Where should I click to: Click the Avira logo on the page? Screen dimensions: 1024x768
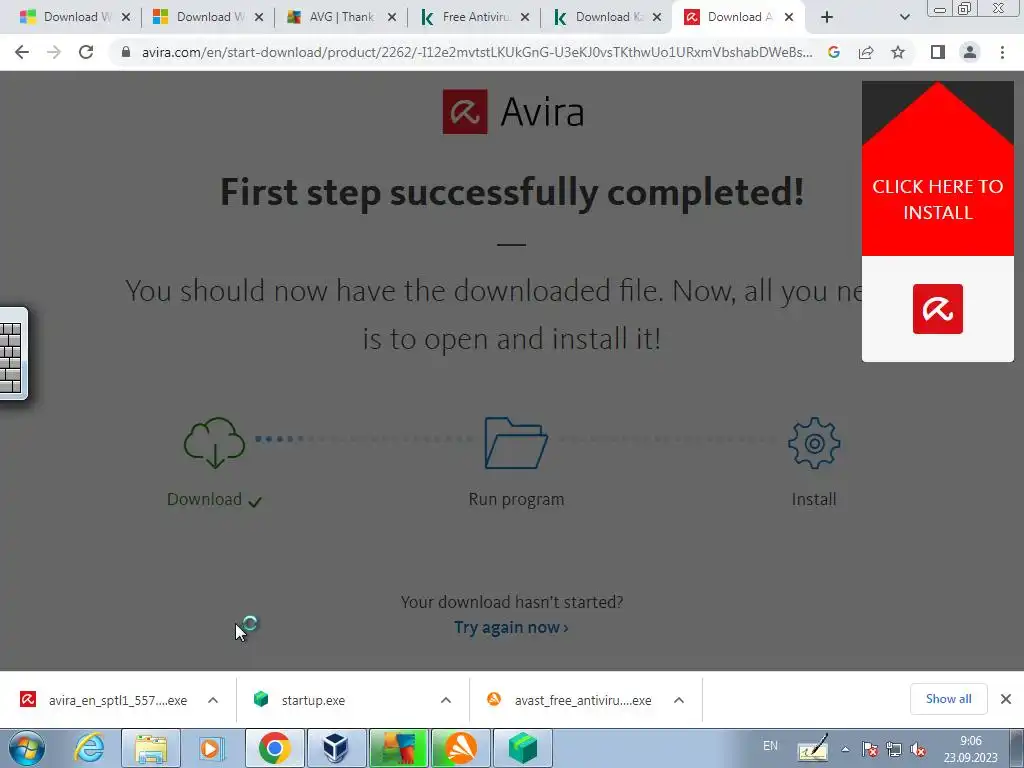tap(513, 112)
